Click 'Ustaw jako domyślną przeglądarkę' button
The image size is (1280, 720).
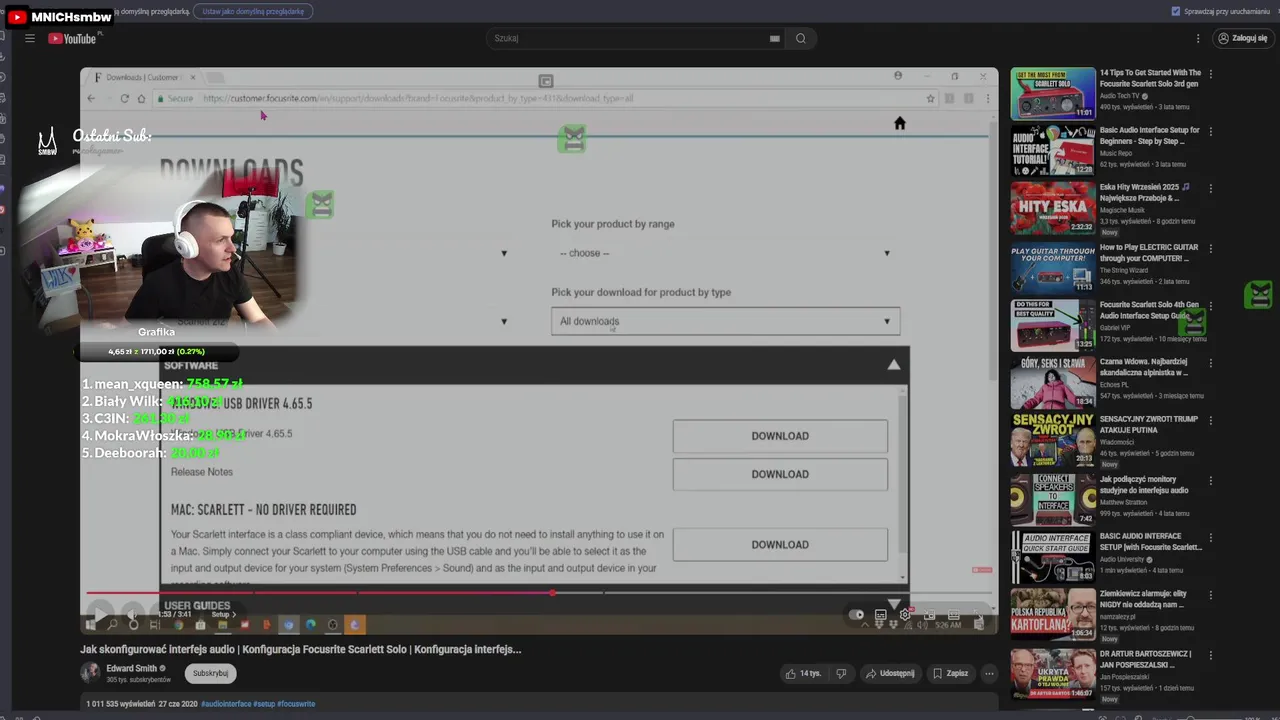tap(253, 11)
